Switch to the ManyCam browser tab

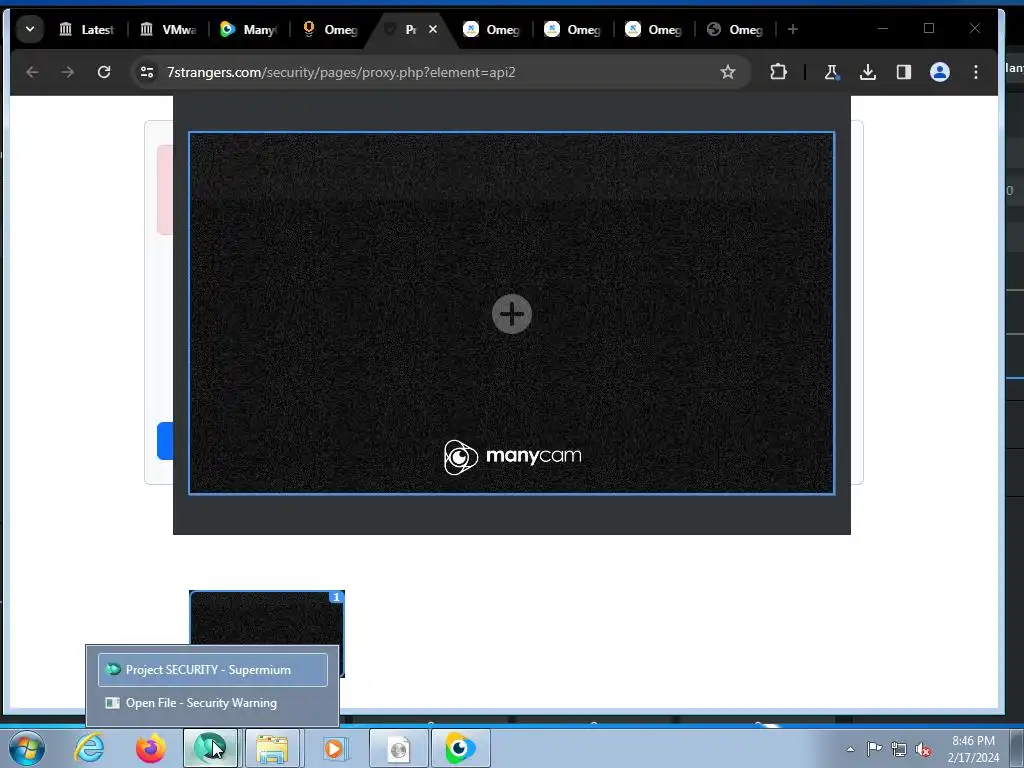click(x=249, y=29)
